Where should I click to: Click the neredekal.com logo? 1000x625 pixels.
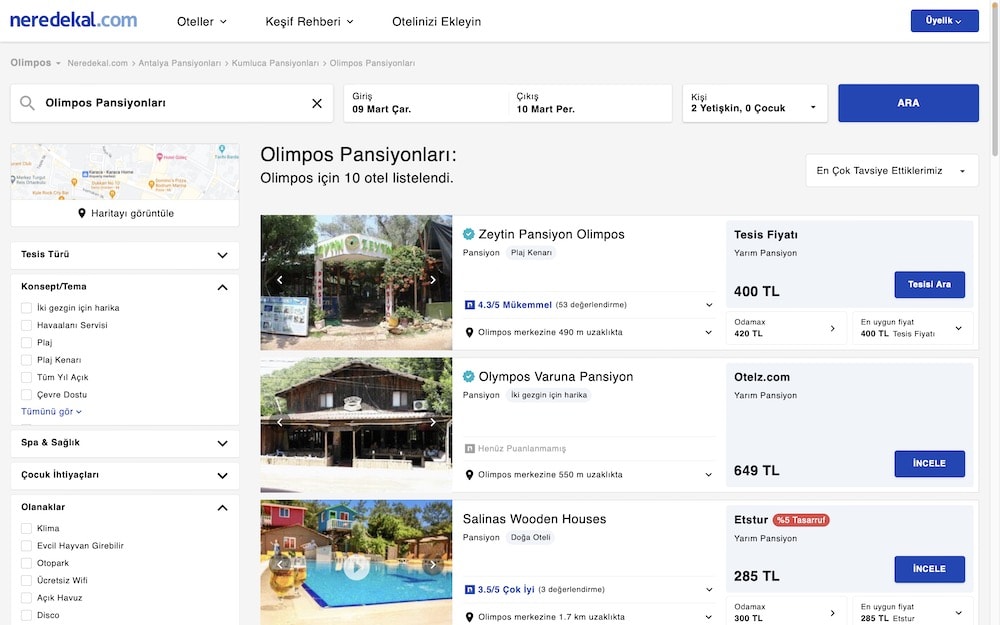(x=73, y=20)
